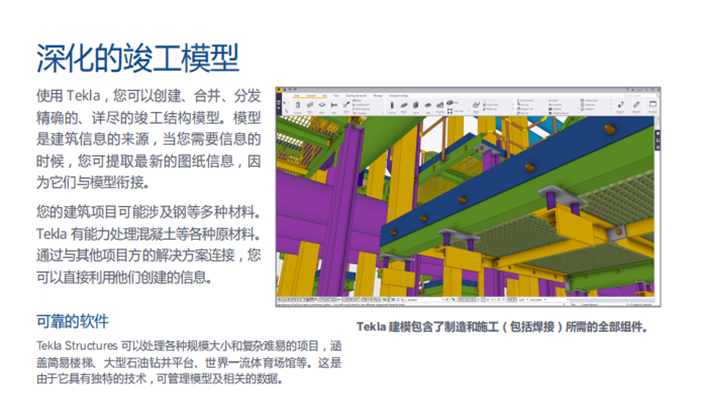Viewport: 701px width, 412px height.
Task: Select the concrete Panel tool
Action: tap(416, 106)
